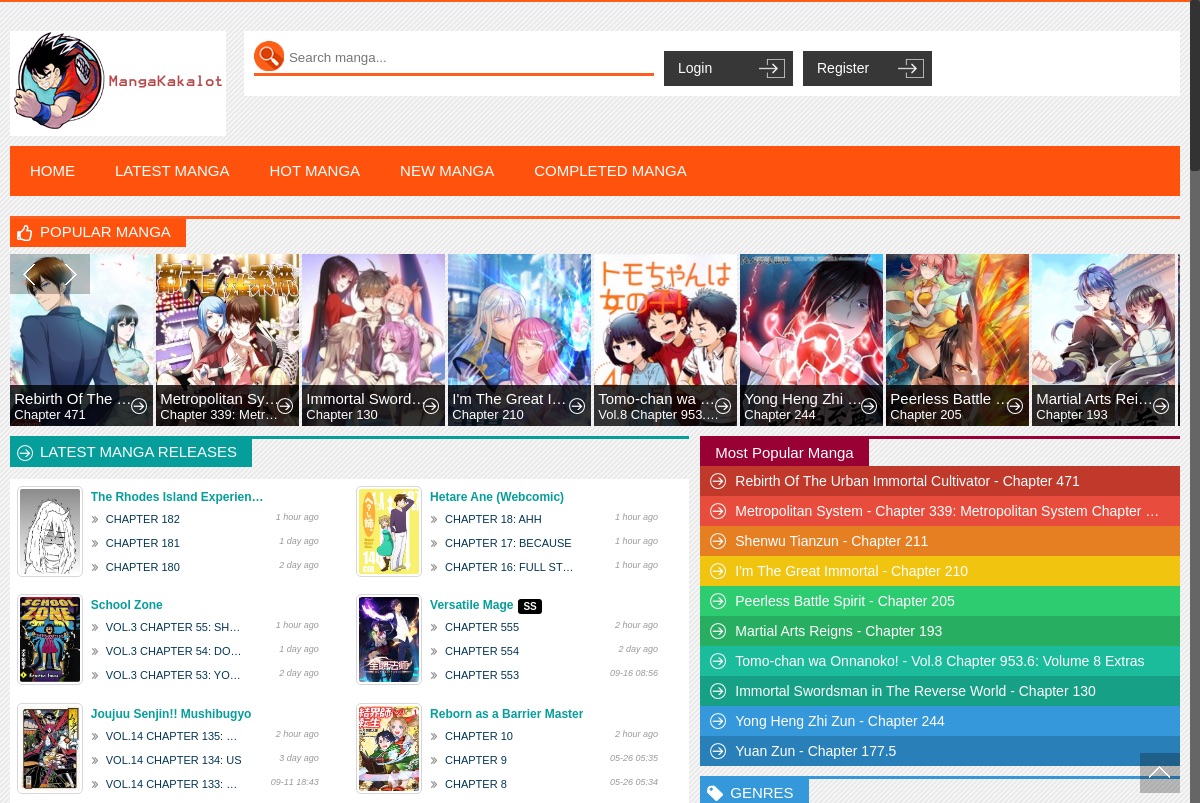Open Rebirth Of The Urban Immortal Cultivator row
The height and width of the screenshot is (803, 1200).
[x=940, y=481]
